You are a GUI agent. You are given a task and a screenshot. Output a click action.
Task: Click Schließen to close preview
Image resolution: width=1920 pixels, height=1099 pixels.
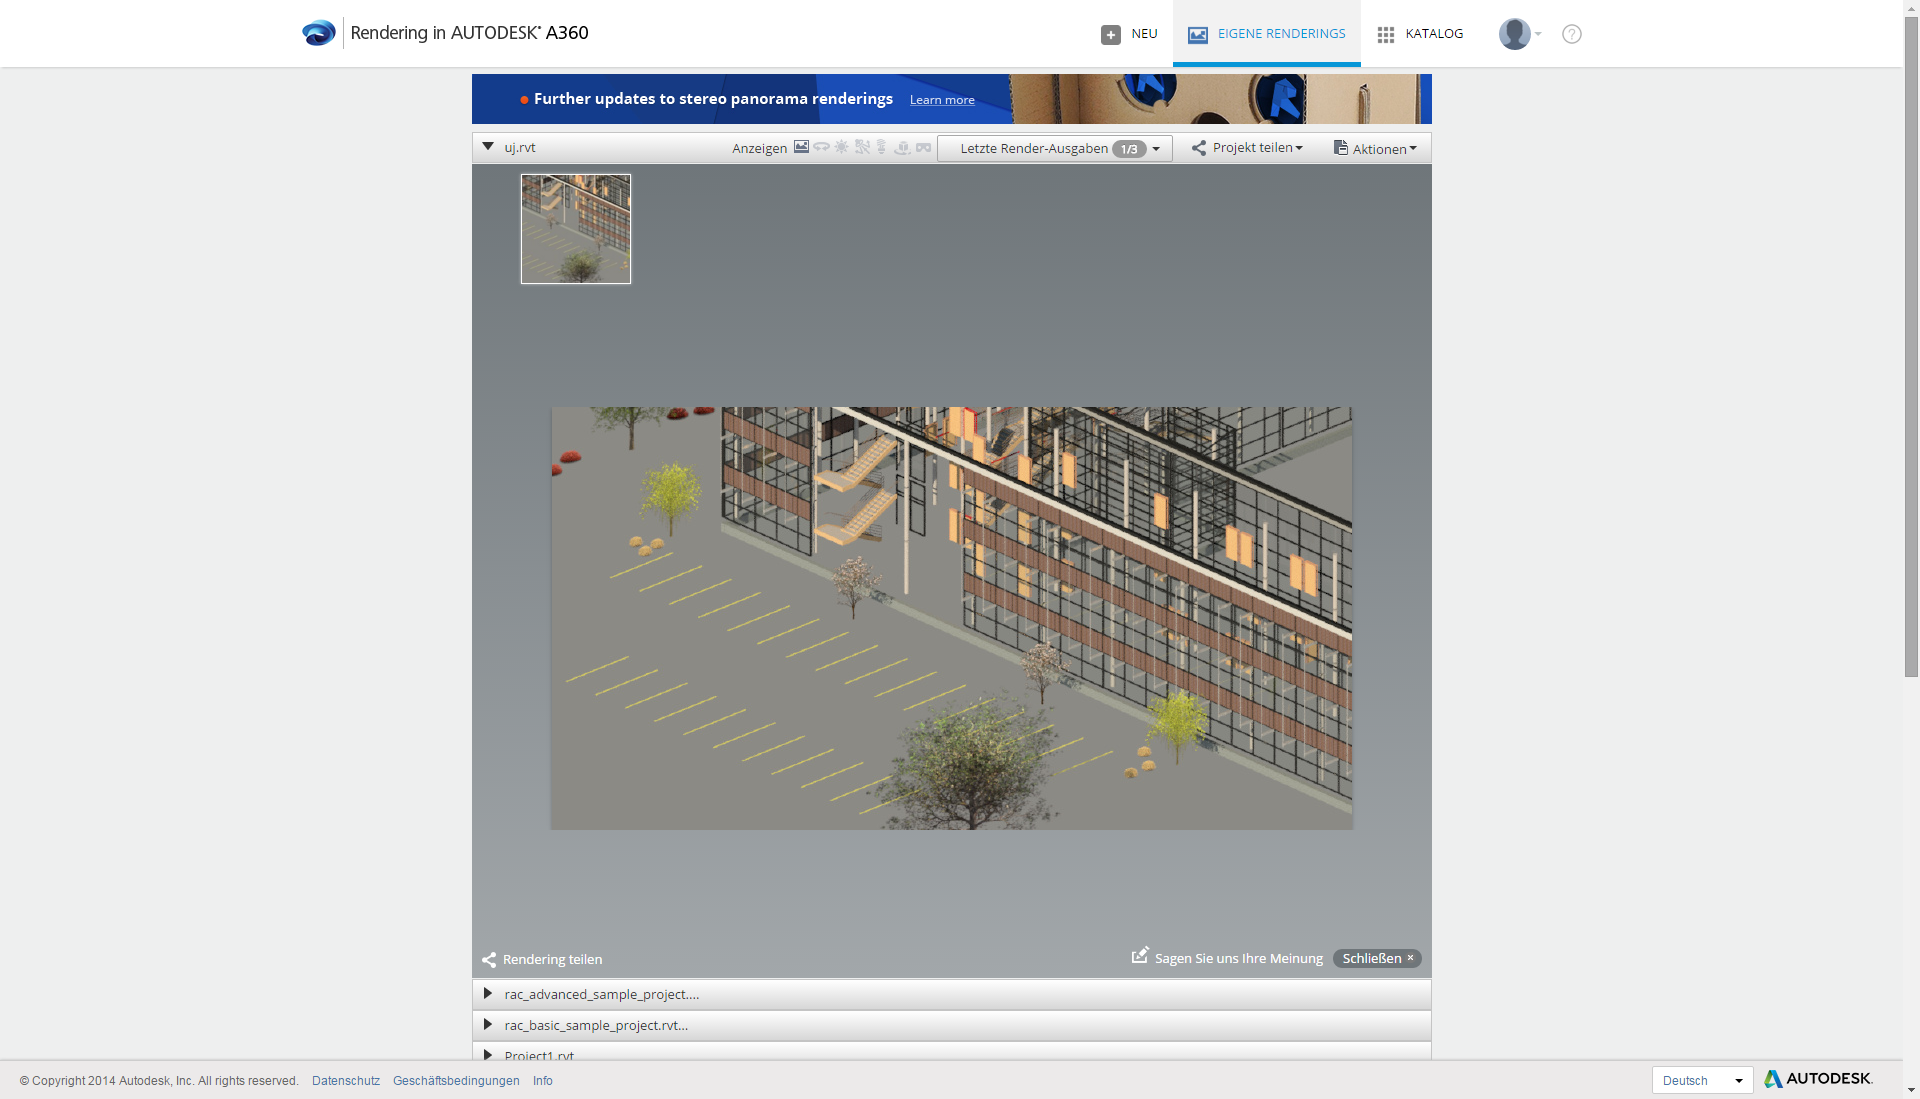[1376, 958]
